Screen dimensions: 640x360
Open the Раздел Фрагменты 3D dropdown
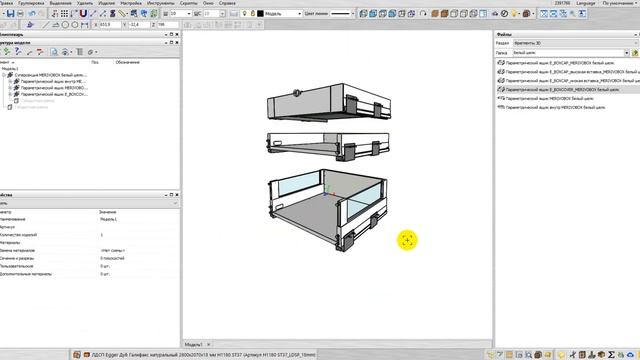[x=576, y=43]
